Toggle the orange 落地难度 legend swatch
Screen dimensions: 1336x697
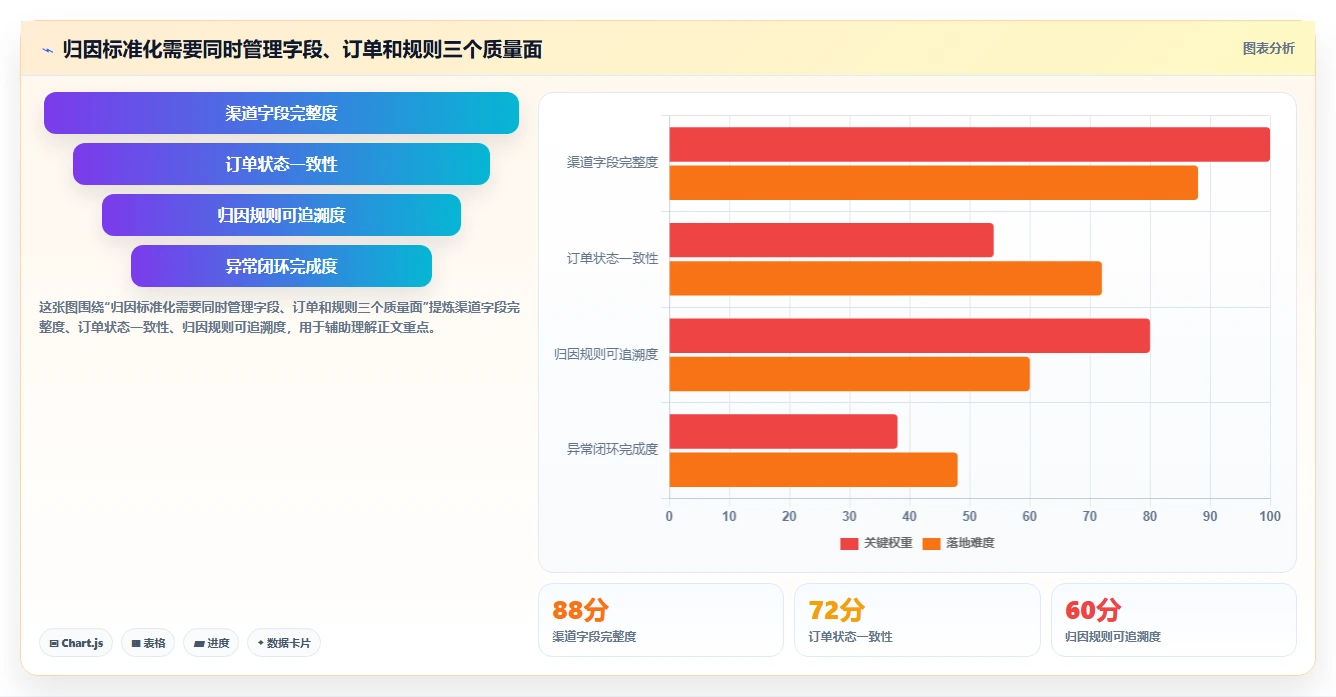click(931, 543)
